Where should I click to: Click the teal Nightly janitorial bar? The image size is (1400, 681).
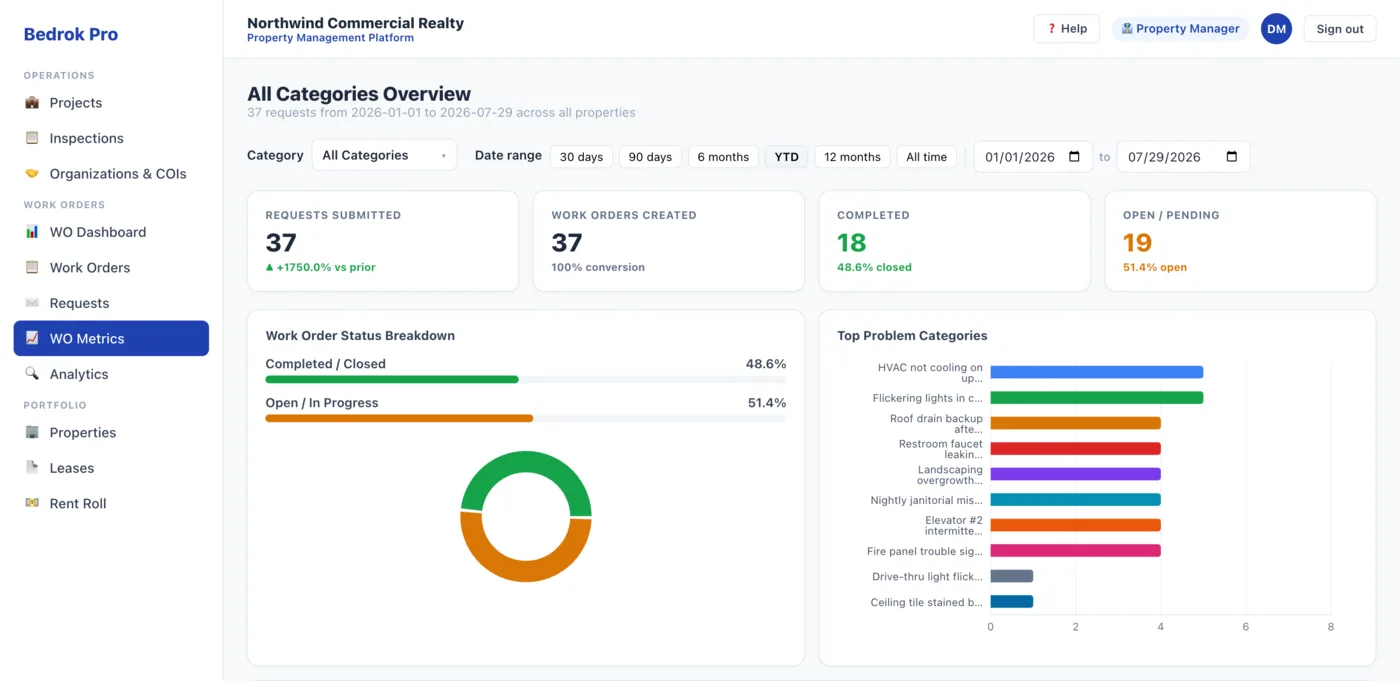point(1076,500)
